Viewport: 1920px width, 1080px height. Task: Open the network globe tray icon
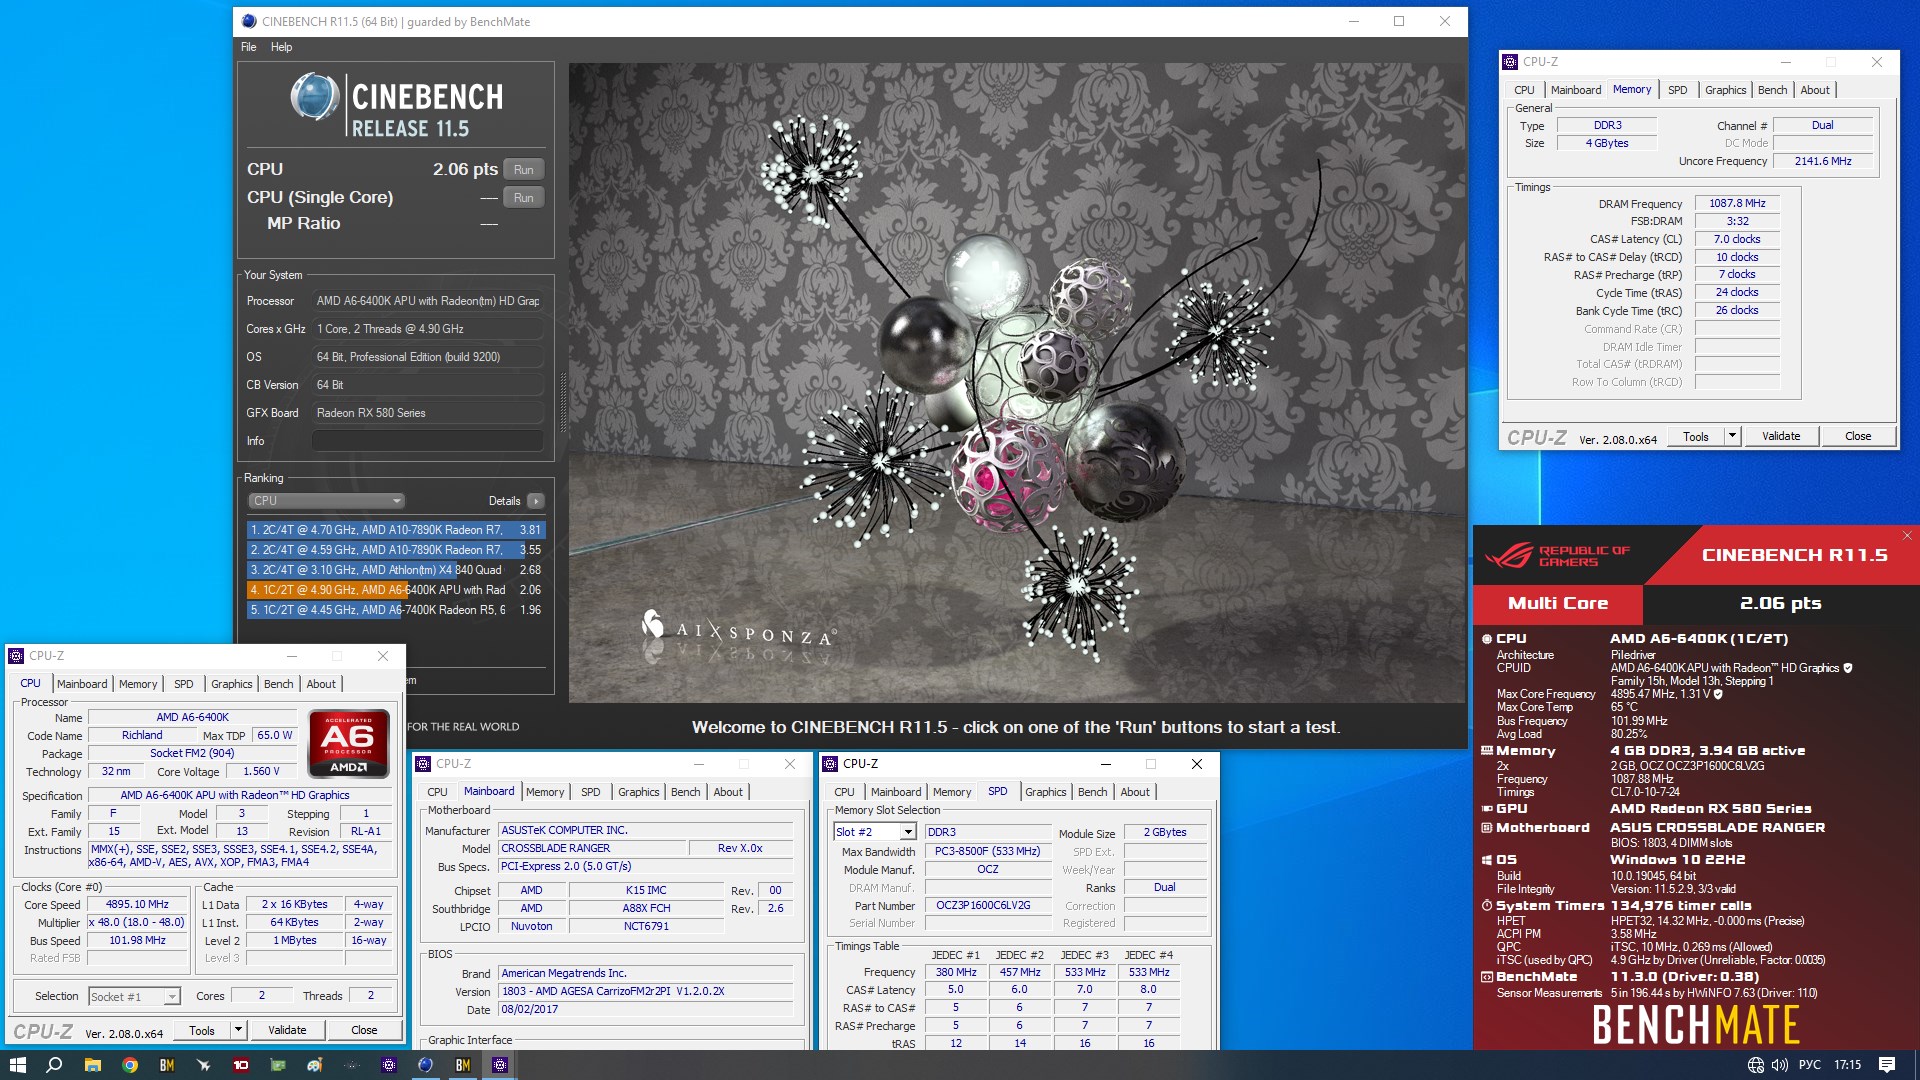coord(1755,1065)
